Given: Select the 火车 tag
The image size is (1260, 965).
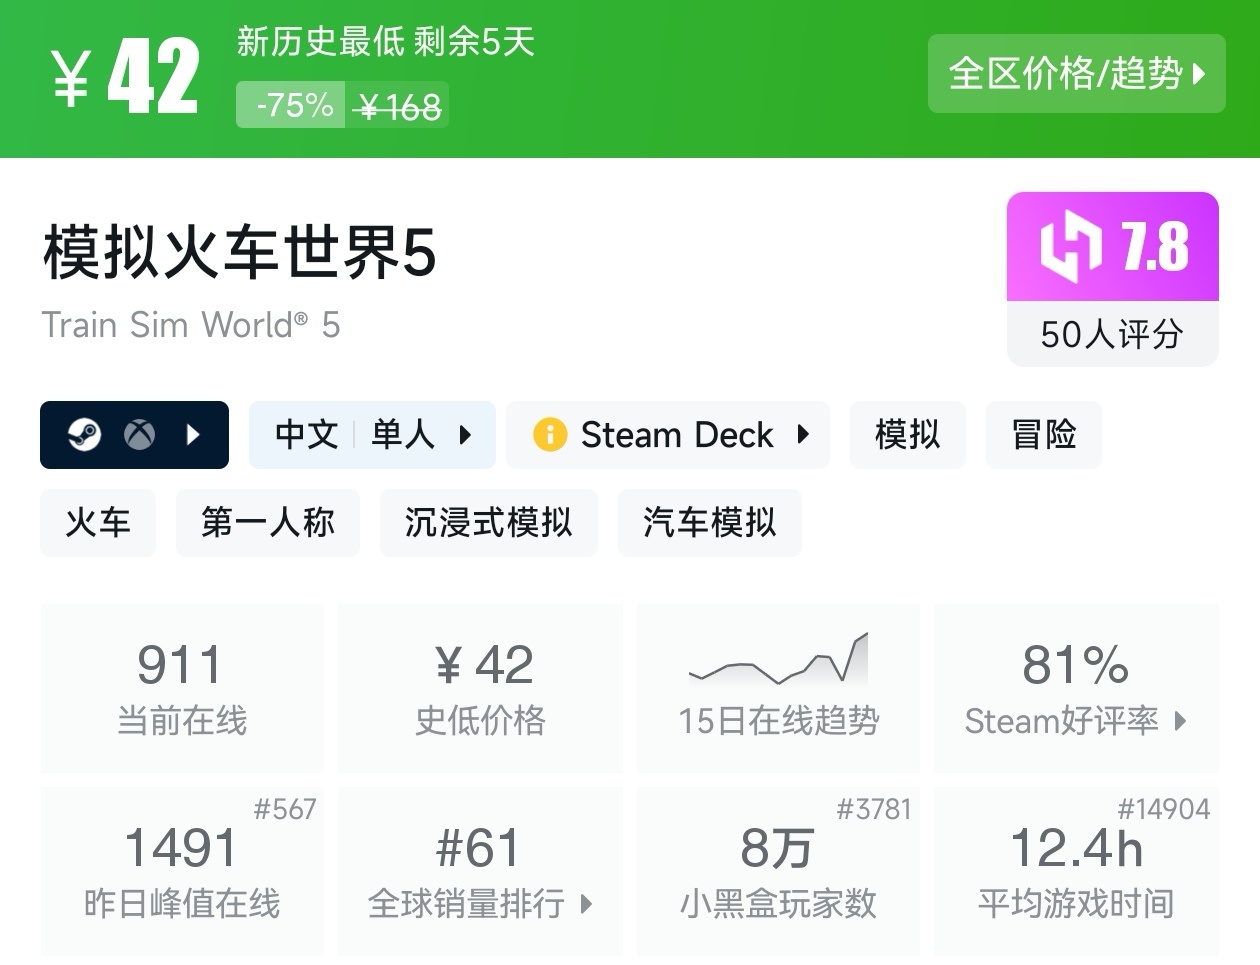Looking at the screenshot, I should click(x=98, y=523).
